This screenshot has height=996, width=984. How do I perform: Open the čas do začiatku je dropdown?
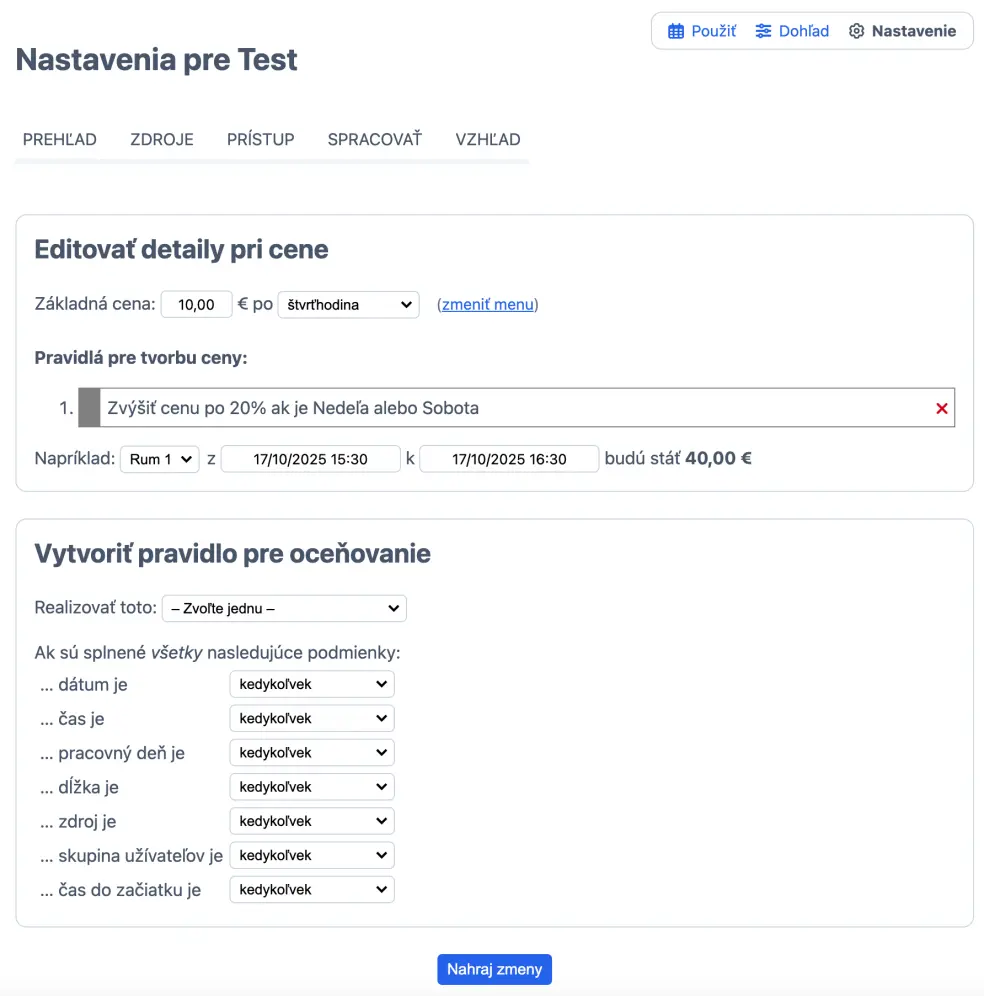[312, 889]
